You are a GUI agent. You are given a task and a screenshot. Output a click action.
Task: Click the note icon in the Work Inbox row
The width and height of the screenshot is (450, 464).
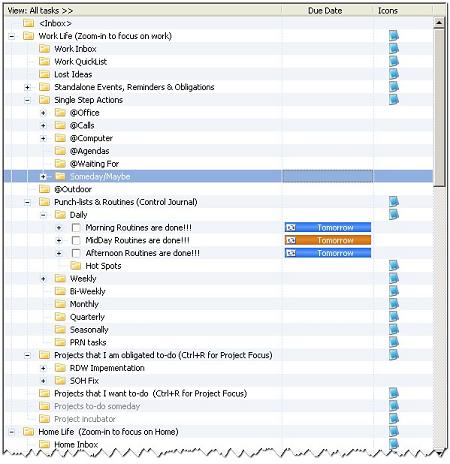click(394, 49)
